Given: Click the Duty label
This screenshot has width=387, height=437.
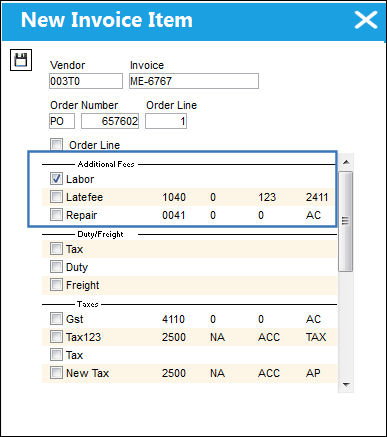Looking at the screenshot, I should tap(77, 267).
